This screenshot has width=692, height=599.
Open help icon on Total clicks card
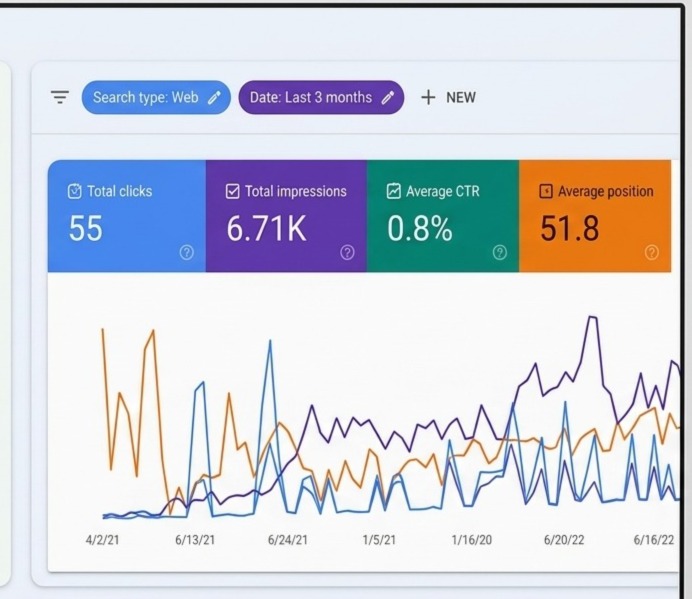(x=187, y=252)
